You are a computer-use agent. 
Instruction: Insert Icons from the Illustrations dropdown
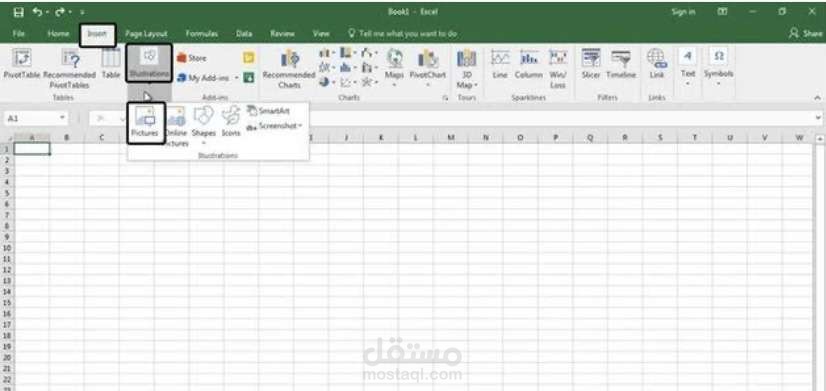tap(231, 122)
